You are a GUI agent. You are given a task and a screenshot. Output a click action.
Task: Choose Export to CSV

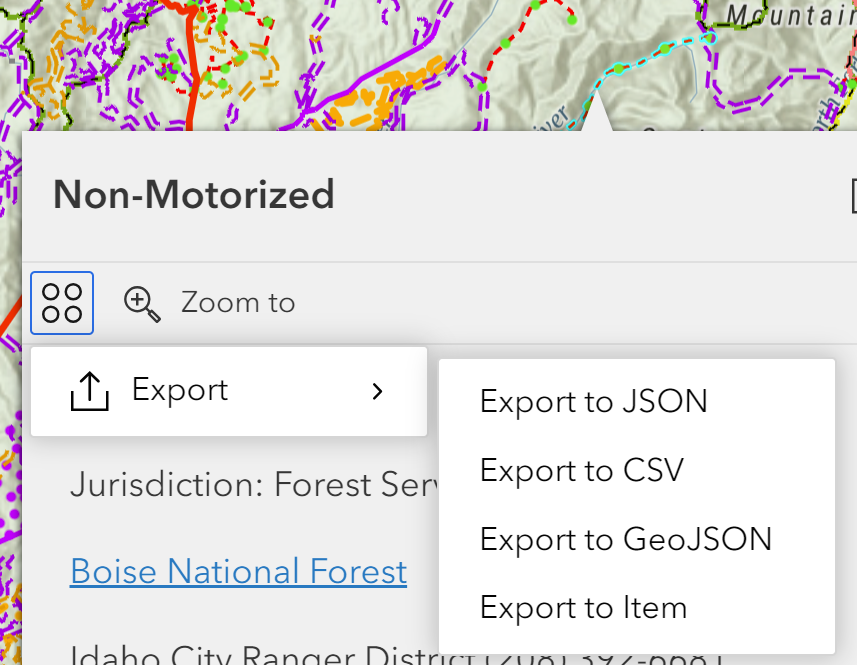pos(582,470)
